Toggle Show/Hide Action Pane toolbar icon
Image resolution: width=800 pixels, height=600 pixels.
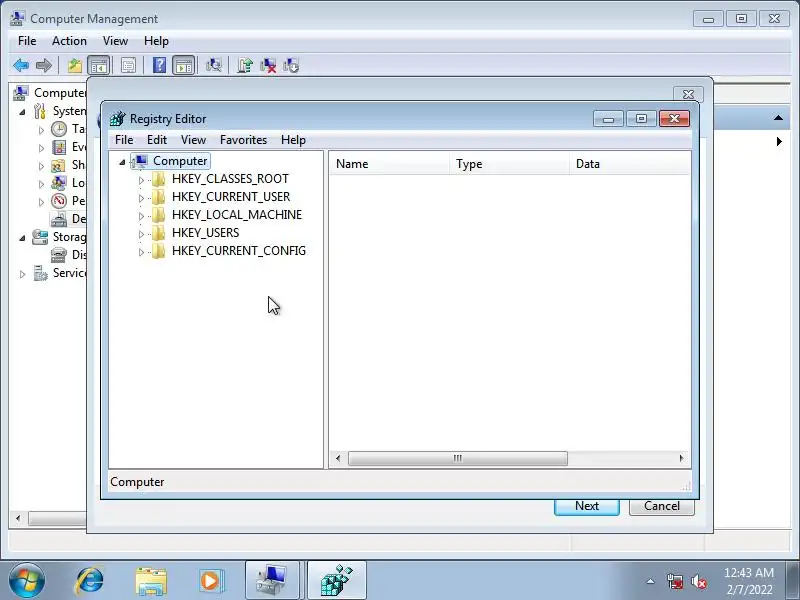(x=184, y=65)
